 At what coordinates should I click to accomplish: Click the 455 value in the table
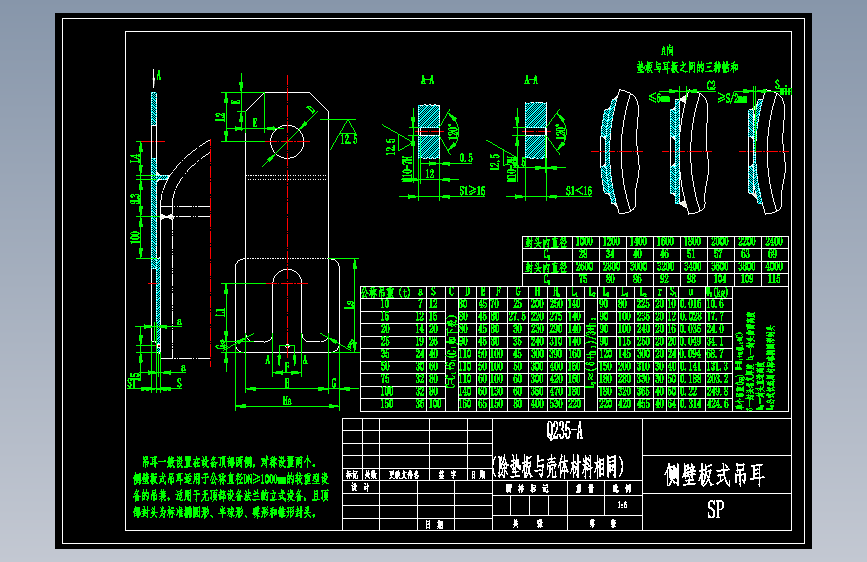[x=643, y=404]
